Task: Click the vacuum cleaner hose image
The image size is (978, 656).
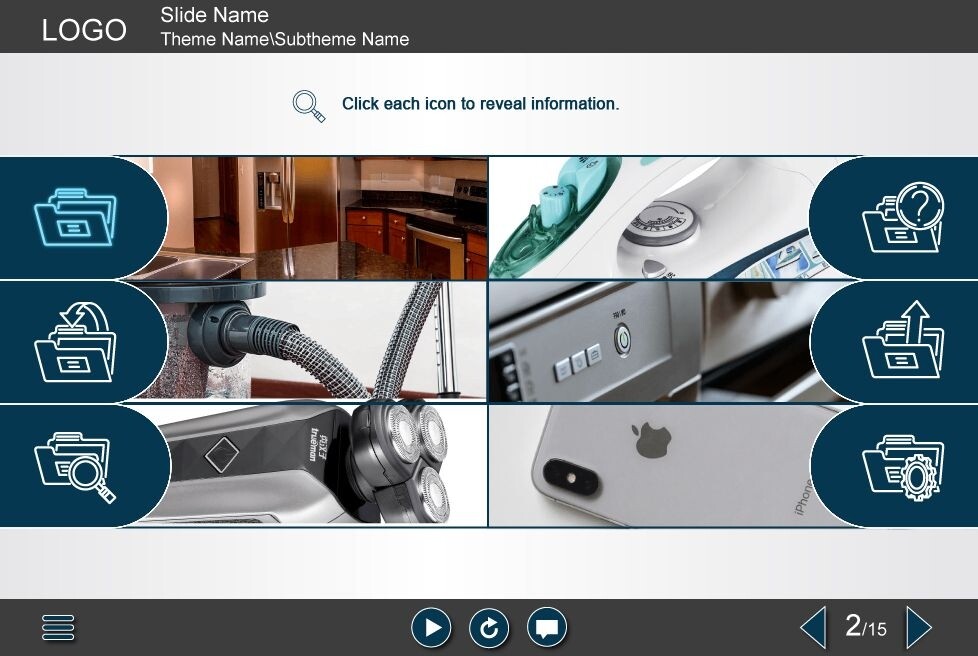Action: point(330,342)
